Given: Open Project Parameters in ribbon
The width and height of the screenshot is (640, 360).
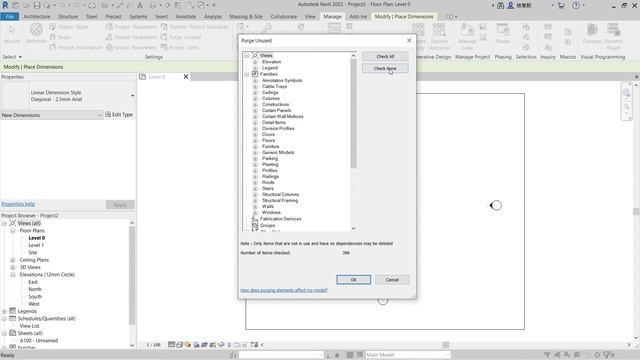Looking at the screenshot, I should tap(131, 27).
